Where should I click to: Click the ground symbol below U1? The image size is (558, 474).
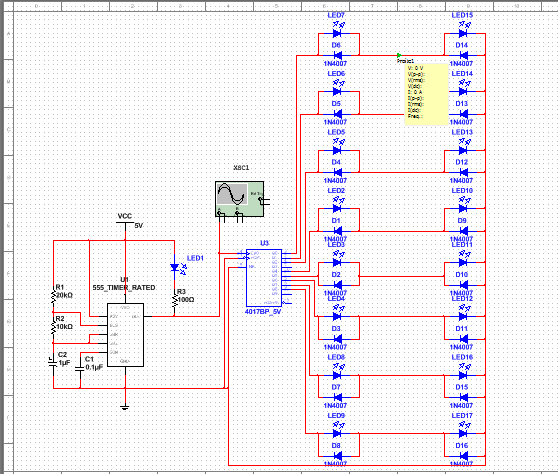click(x=125, y=407)
